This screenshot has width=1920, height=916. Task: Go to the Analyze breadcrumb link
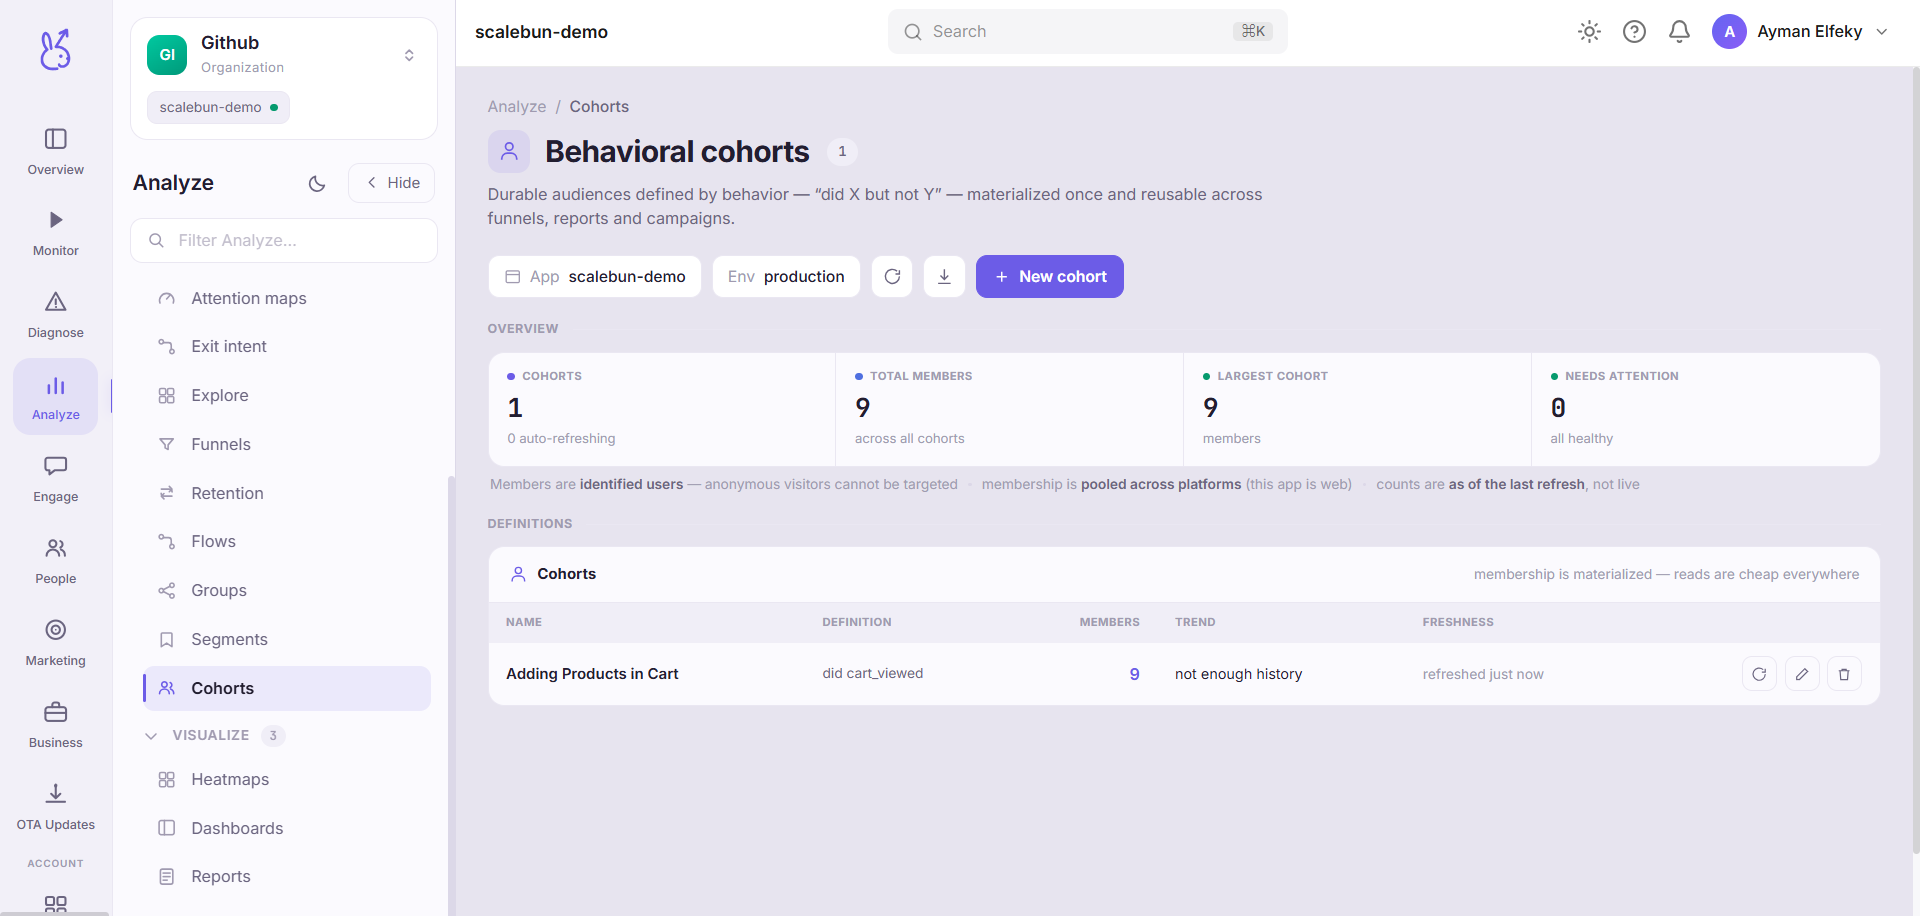[517, 107]
